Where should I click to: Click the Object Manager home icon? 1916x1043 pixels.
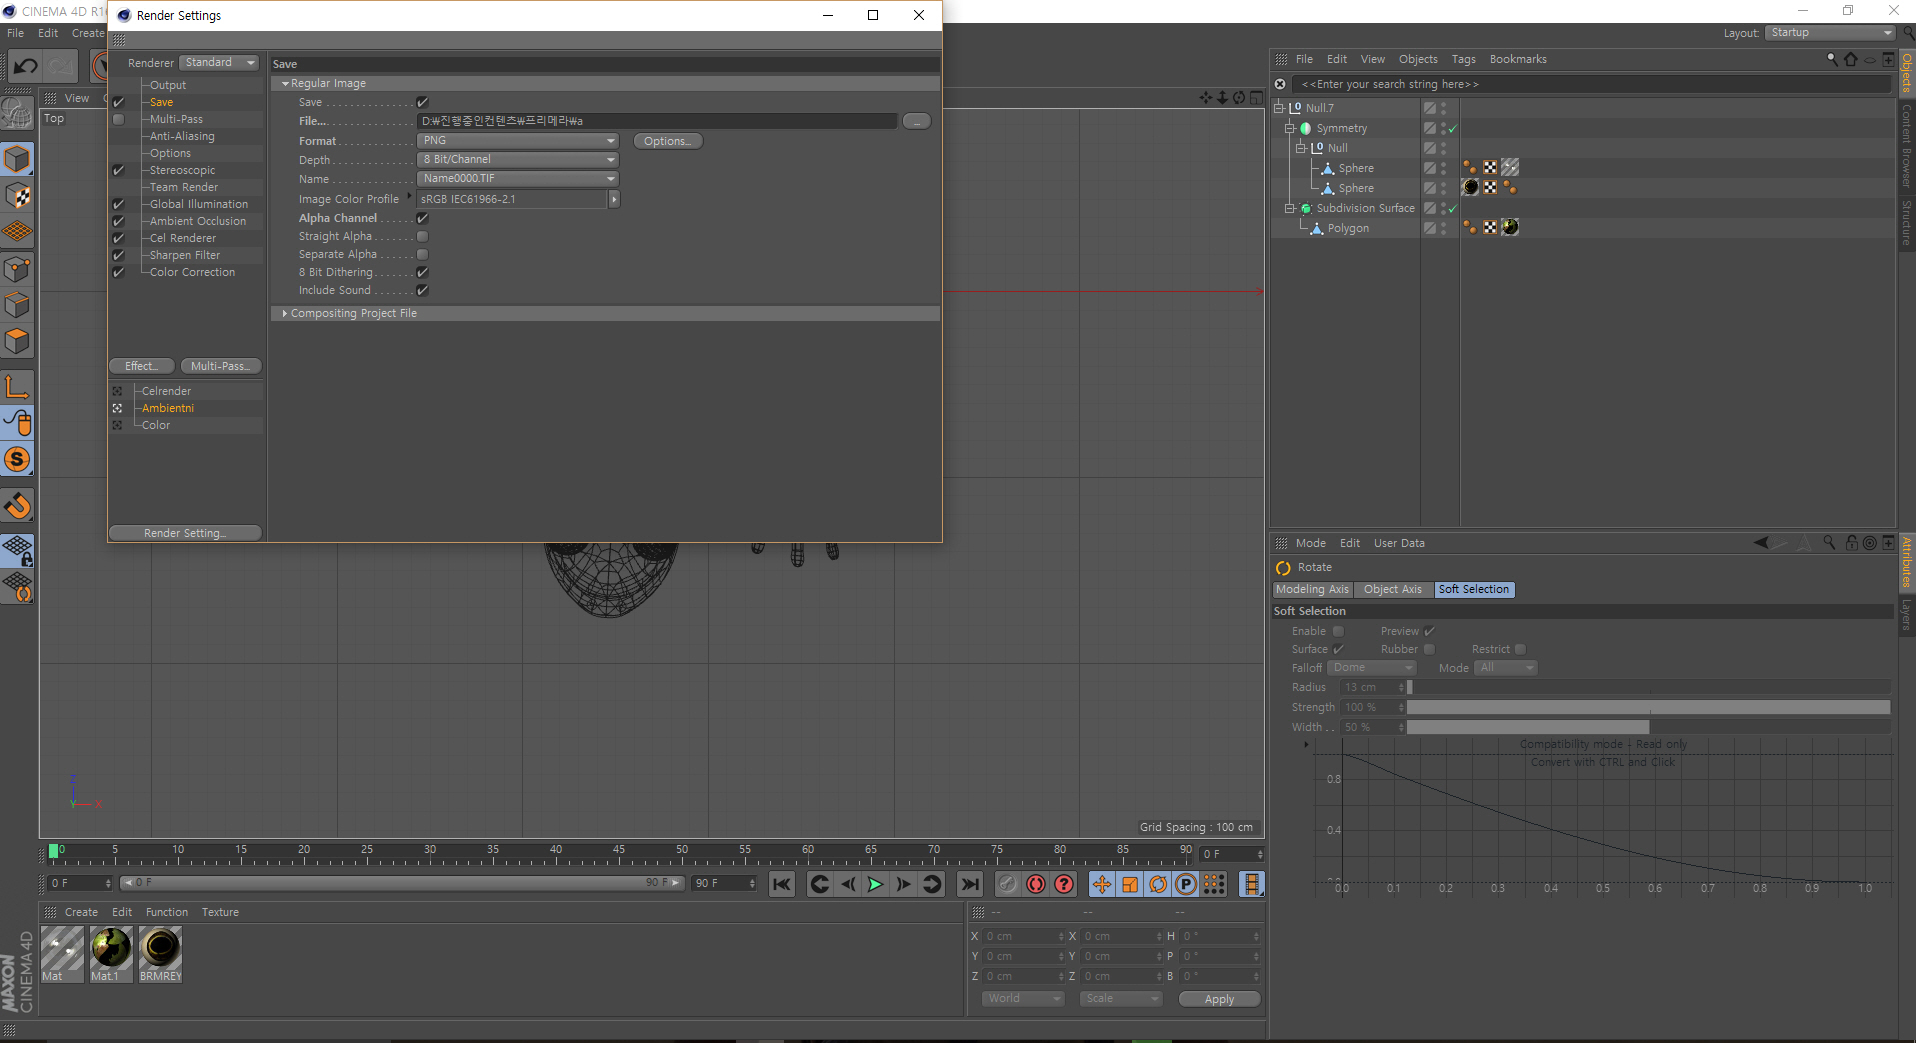[x=1851, y=59]
